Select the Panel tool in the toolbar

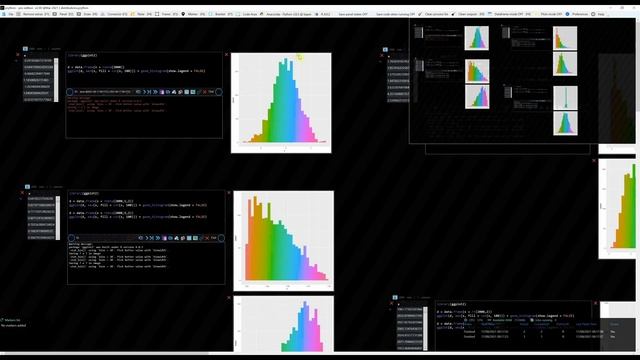64,14
